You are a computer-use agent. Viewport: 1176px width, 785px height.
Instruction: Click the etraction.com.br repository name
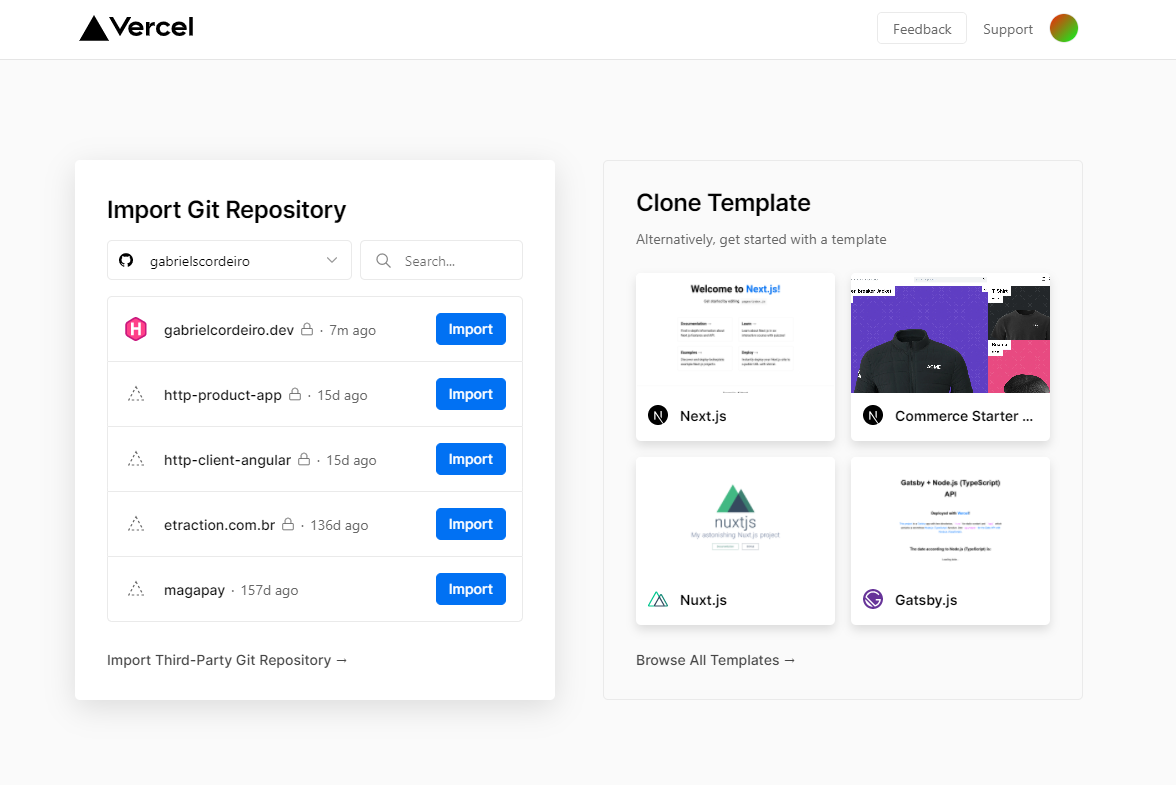(219, 525)
